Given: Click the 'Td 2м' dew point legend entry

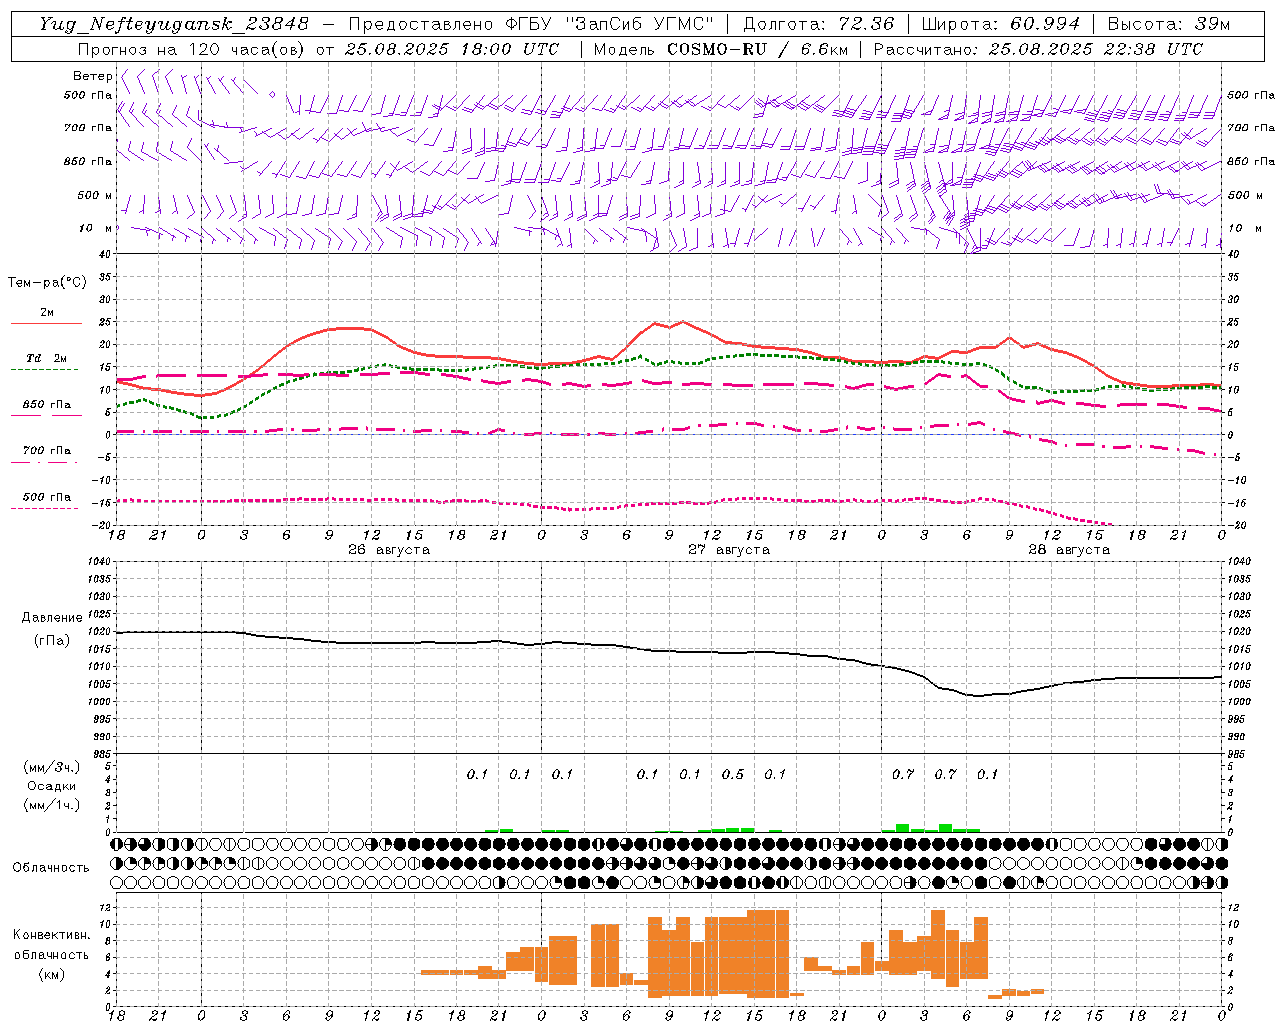Looking at the screenshot, I should click(x=46, y=358).
